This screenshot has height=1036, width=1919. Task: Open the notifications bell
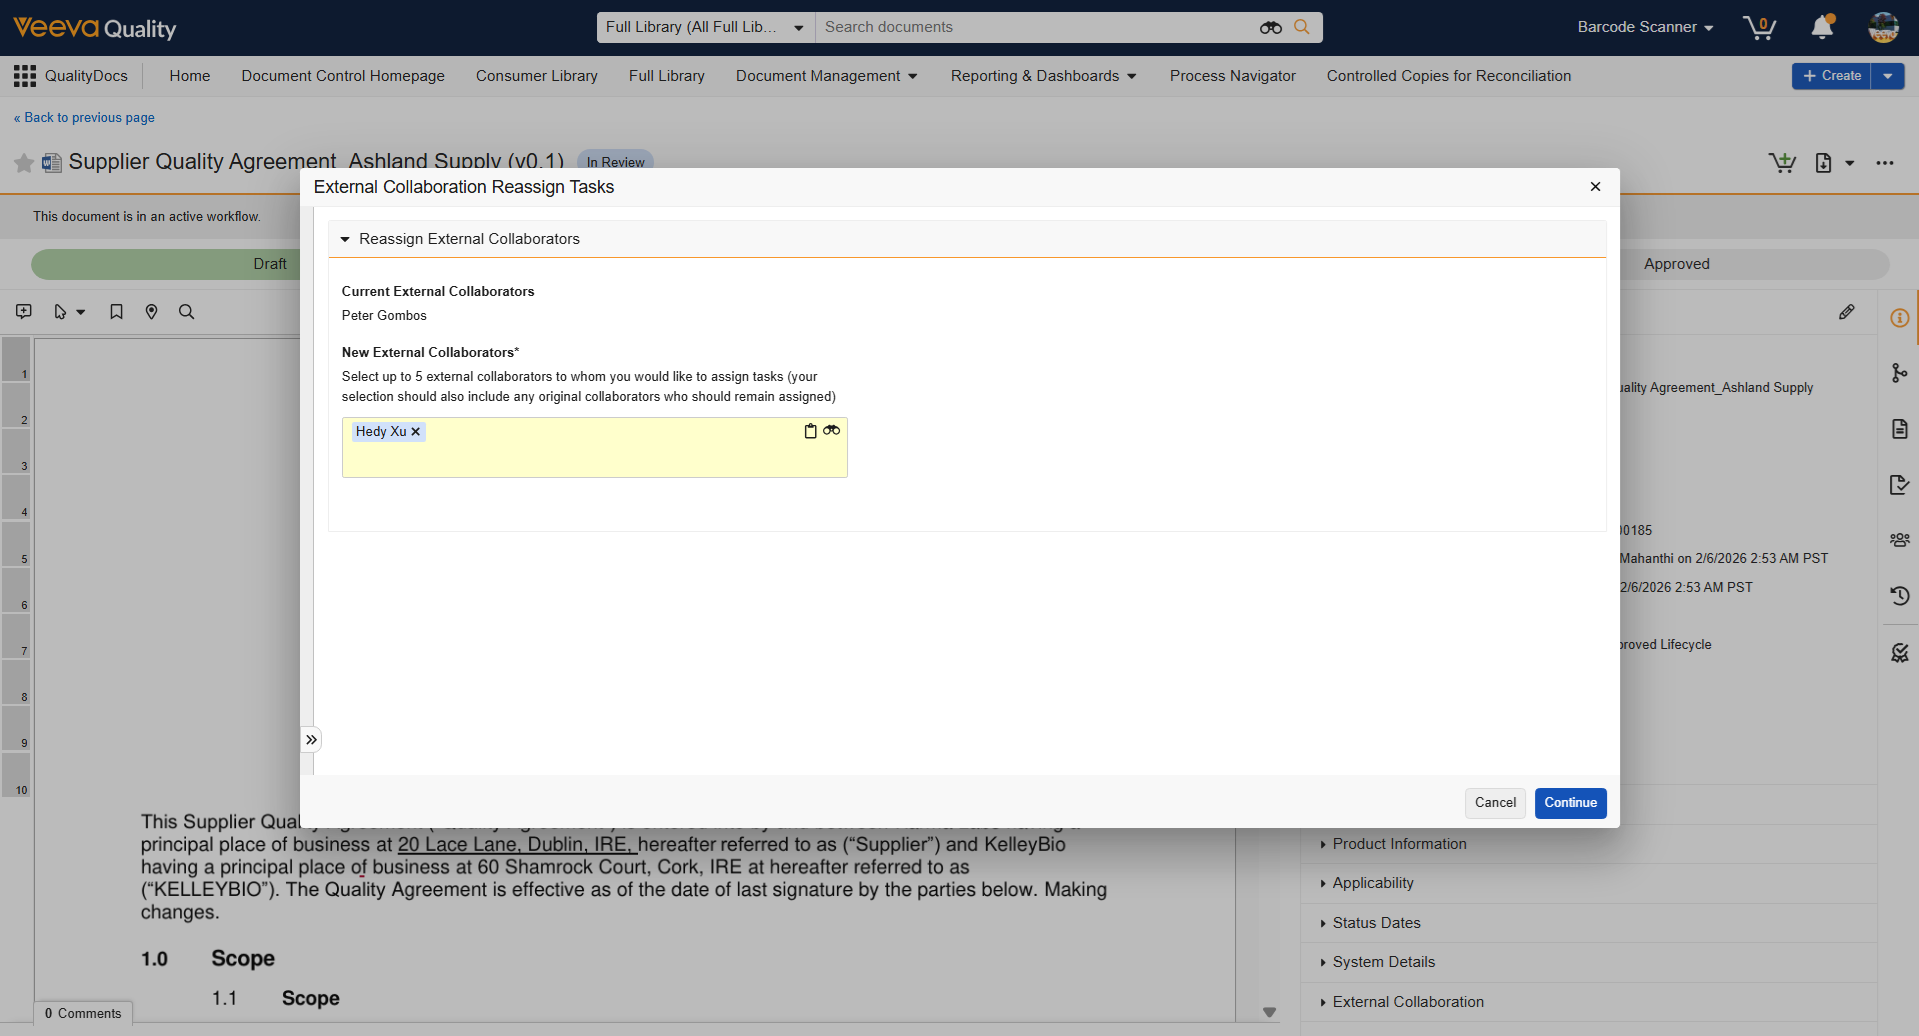pos(1822,27)
